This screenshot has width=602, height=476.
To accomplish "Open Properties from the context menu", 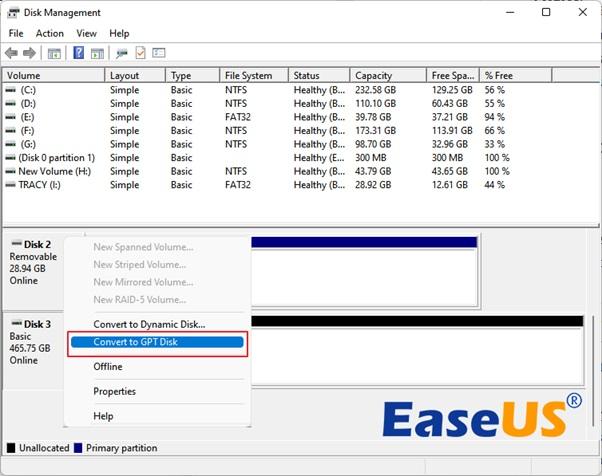I will point(114,391).
